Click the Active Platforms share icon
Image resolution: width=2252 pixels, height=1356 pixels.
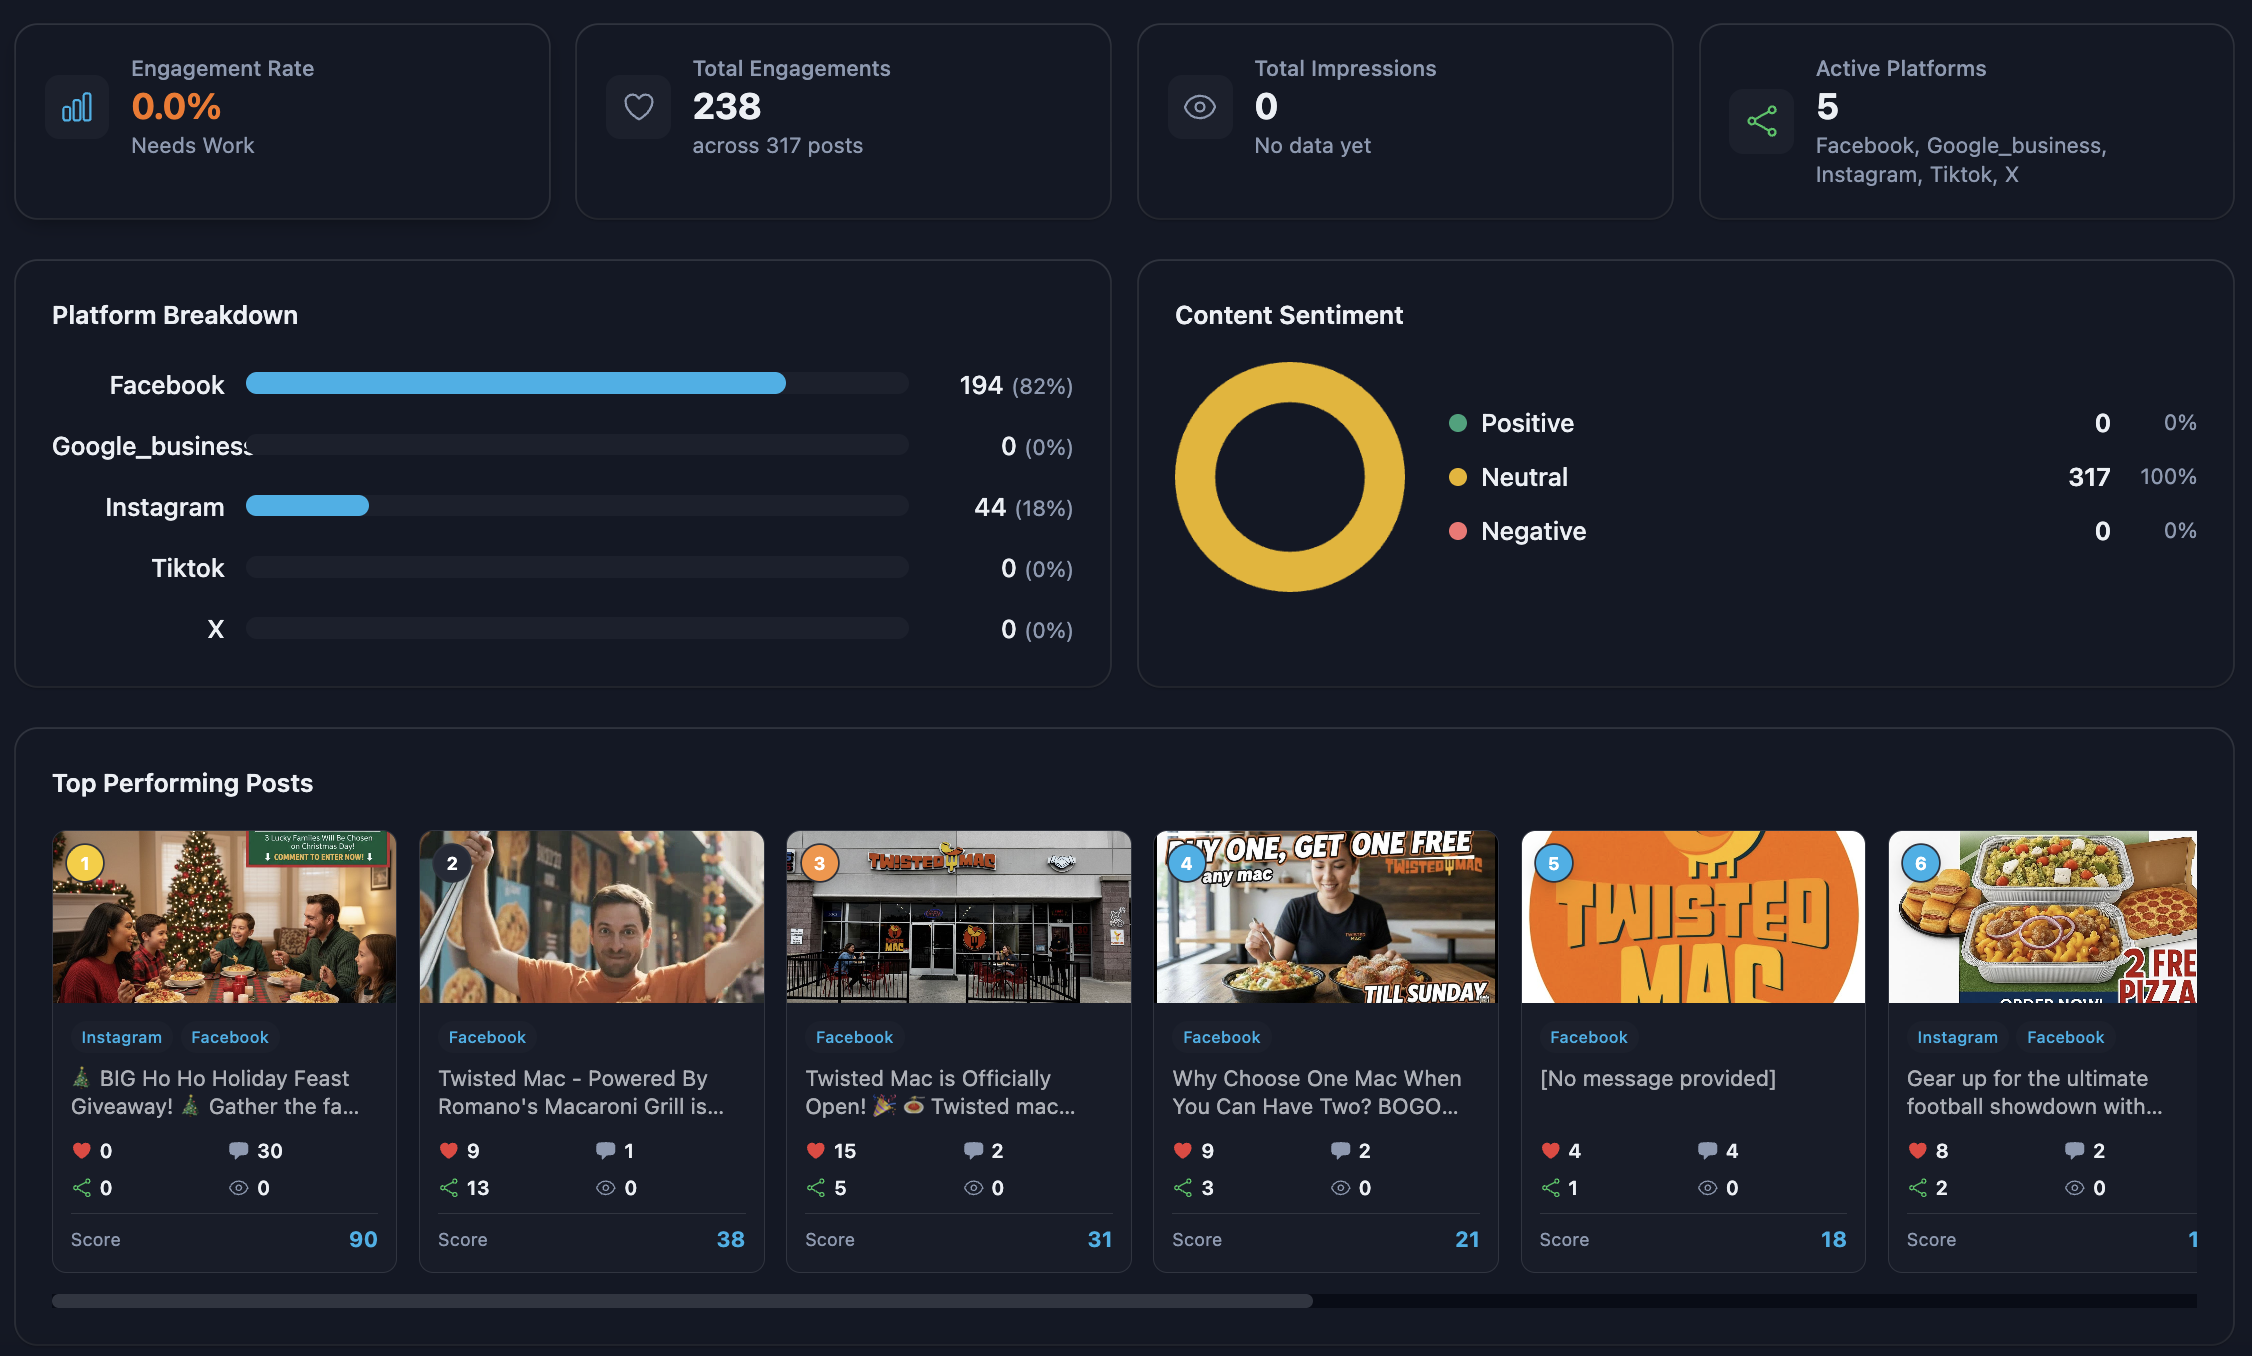(x=1762, y=121)
